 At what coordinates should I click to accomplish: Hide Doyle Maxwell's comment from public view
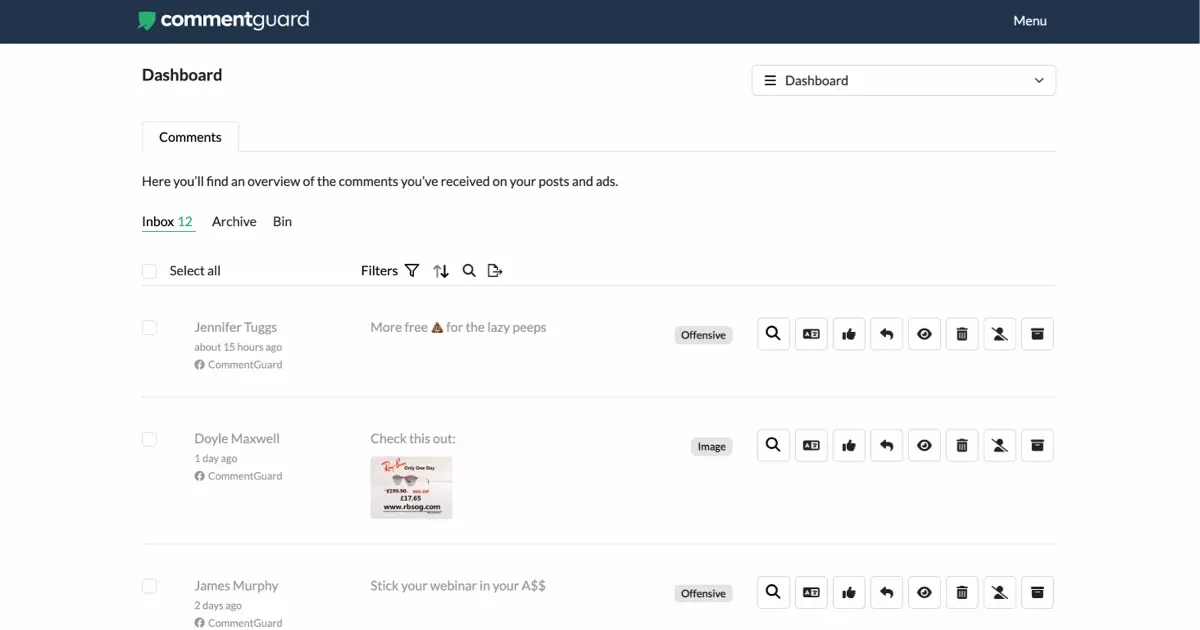pyautogui.click(x=924, y=445)
